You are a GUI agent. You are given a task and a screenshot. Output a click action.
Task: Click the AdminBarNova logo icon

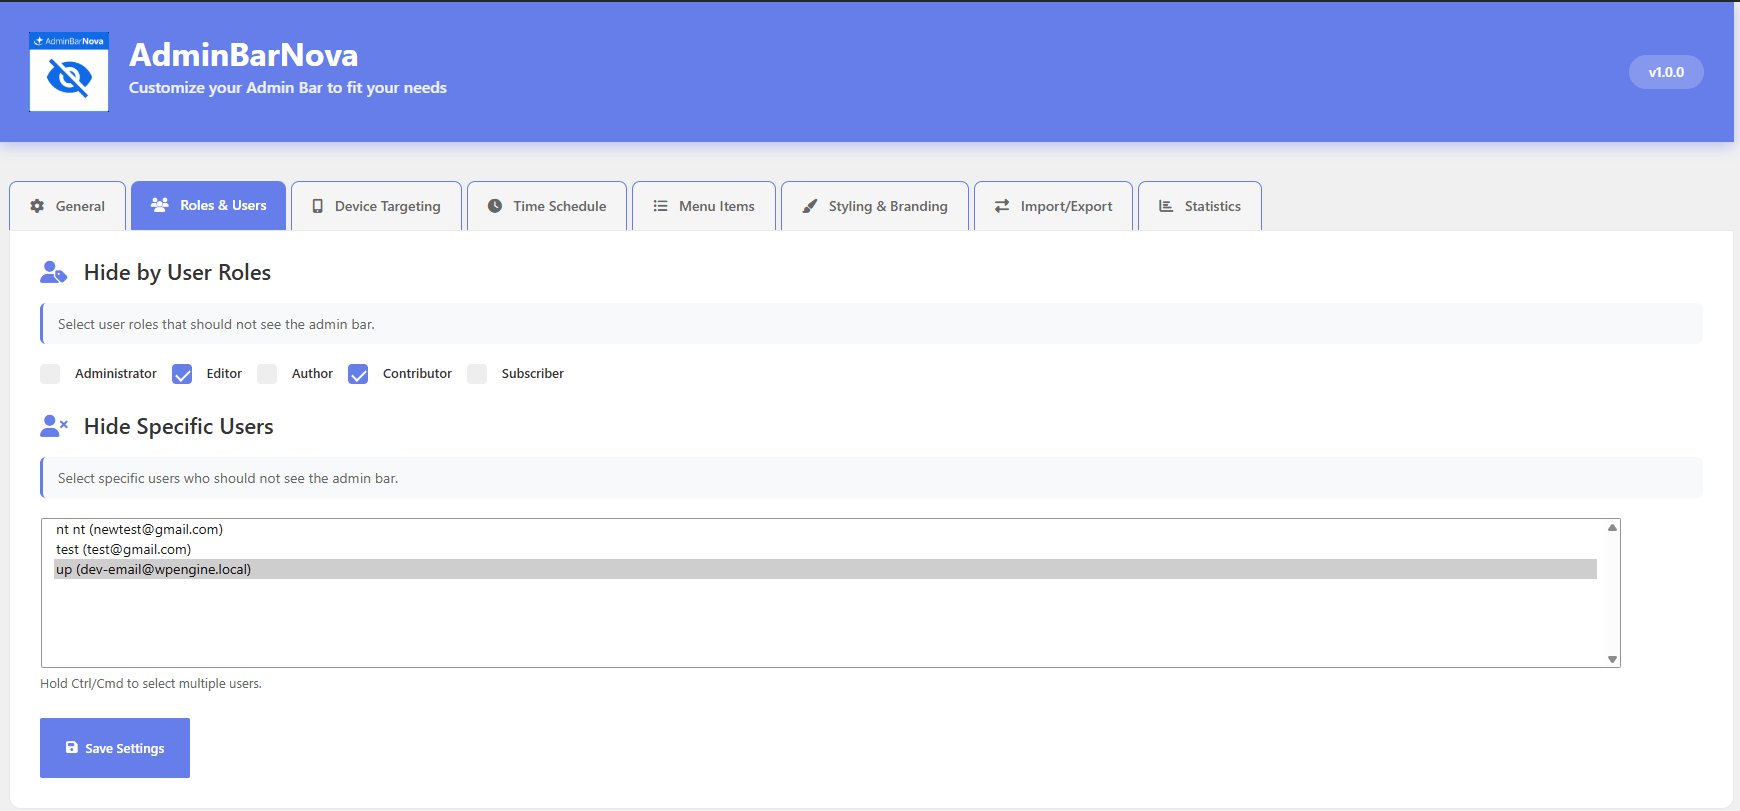[69, 72]
